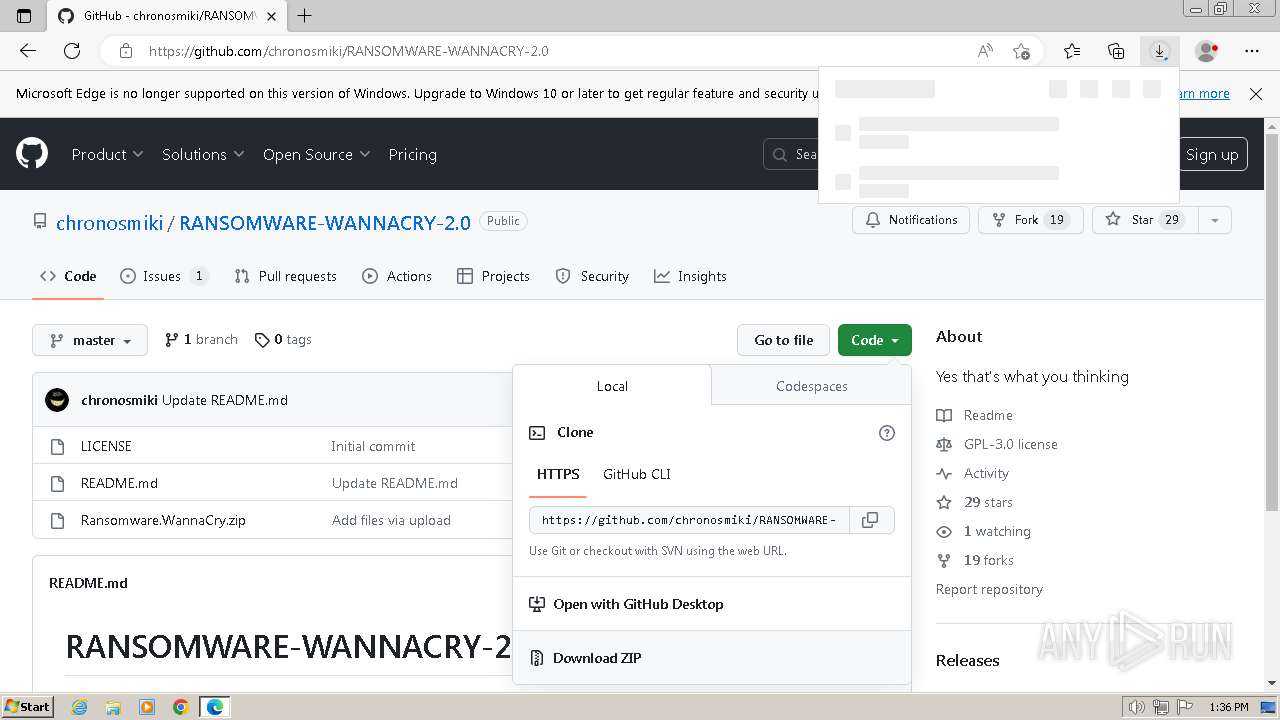Screen dimensions: 1280x720
Task: Switch to the Codespaces tab
Action: pos(812,386)
